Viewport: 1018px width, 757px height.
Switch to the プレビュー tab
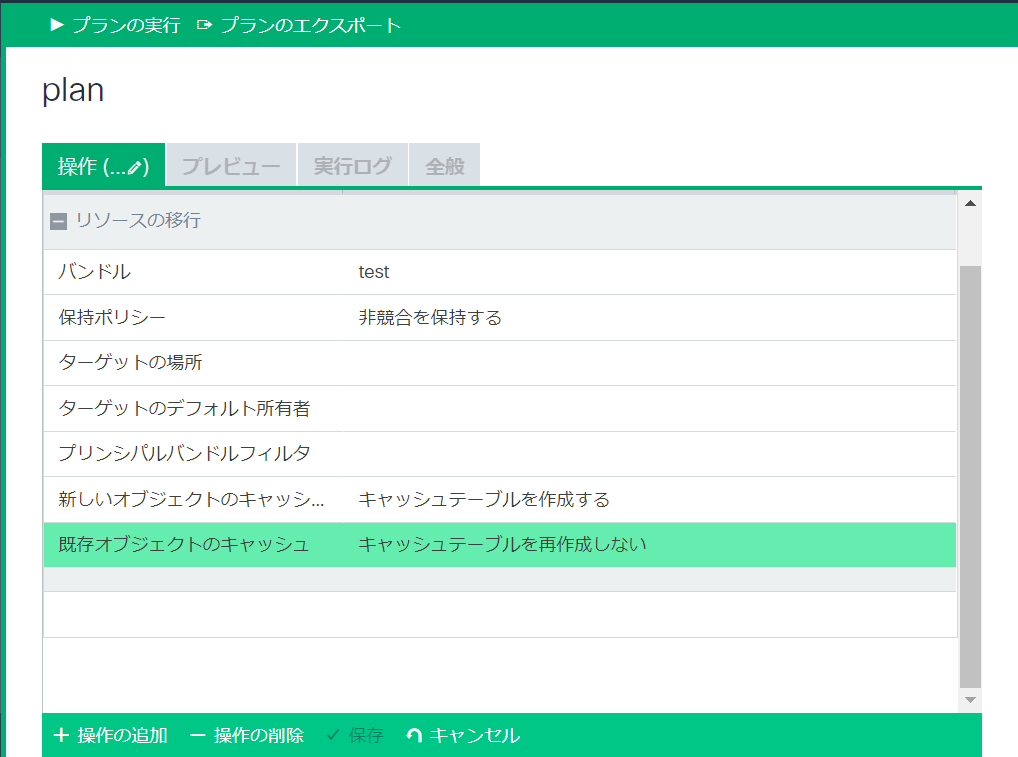231,166
